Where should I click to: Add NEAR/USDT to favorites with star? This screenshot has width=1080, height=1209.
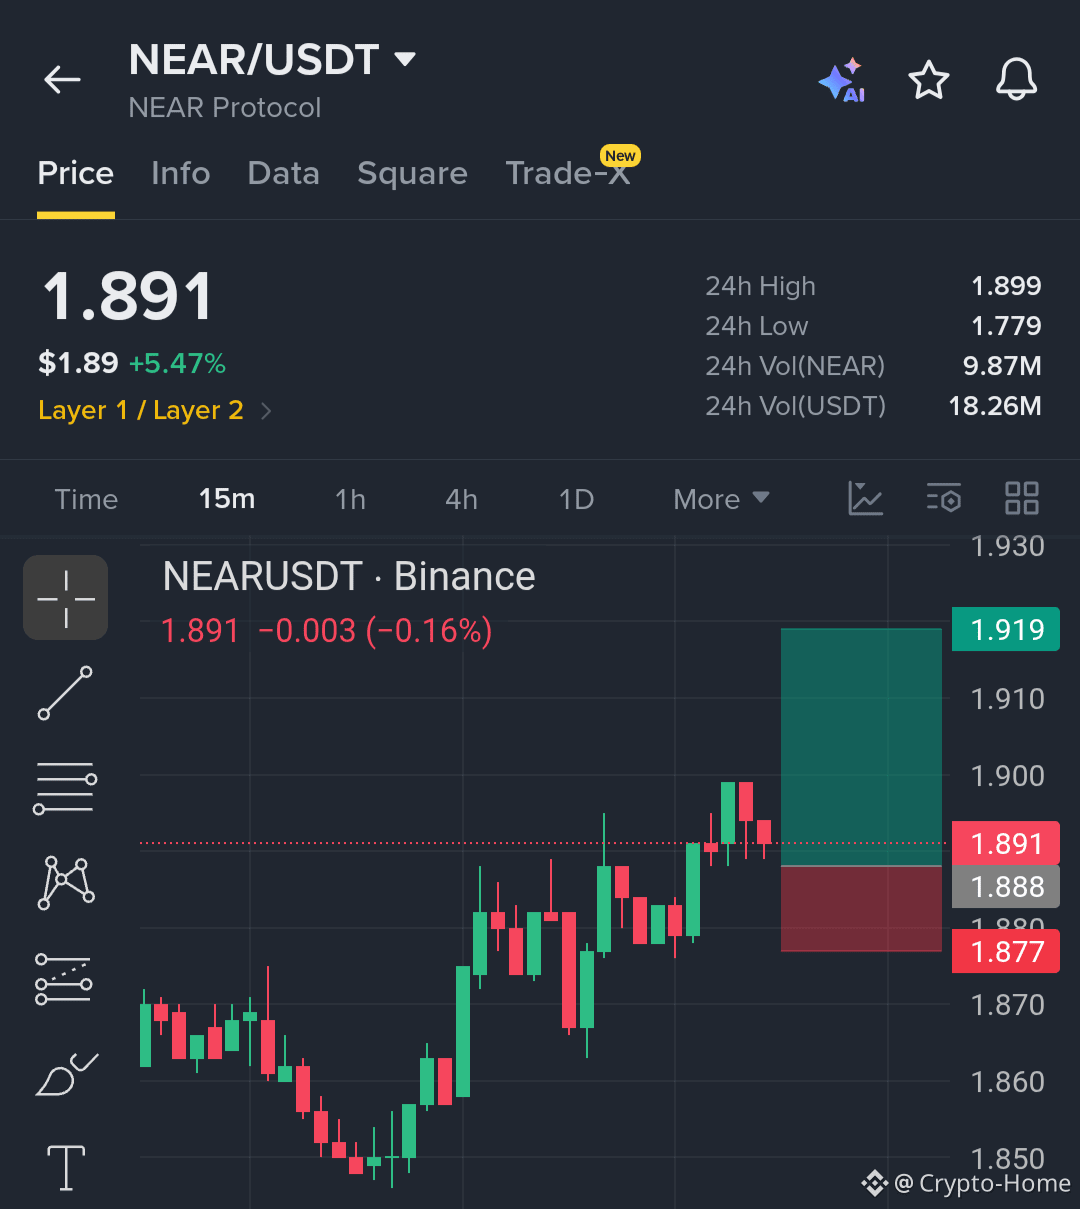pyautogui.click(x=929, y=80)
